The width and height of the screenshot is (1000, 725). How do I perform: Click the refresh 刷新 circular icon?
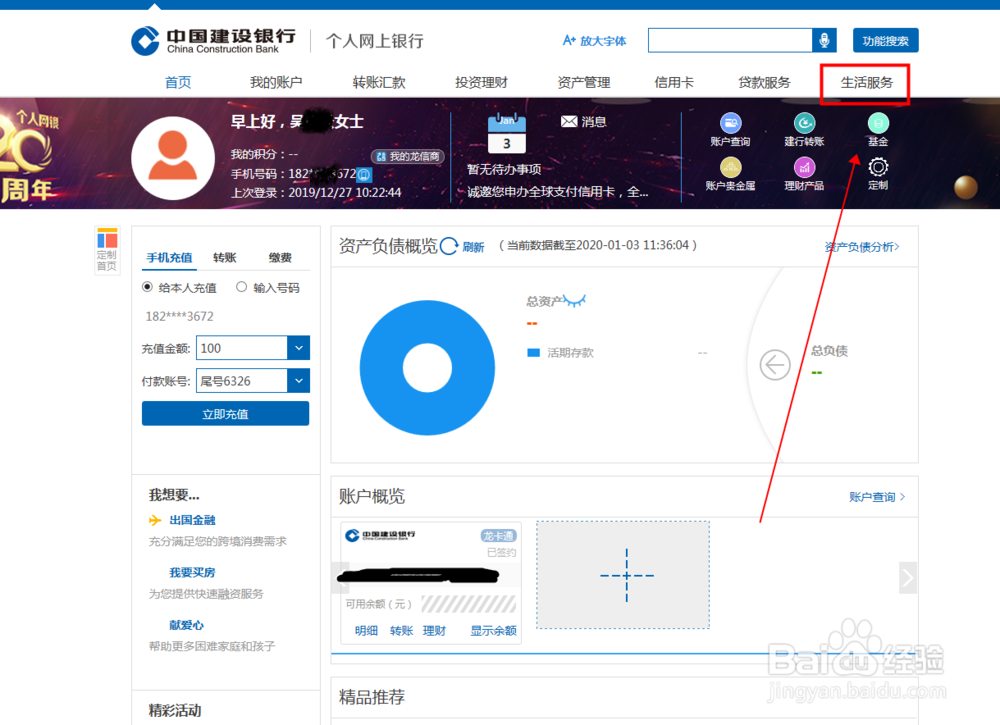[x=449, y=246]
